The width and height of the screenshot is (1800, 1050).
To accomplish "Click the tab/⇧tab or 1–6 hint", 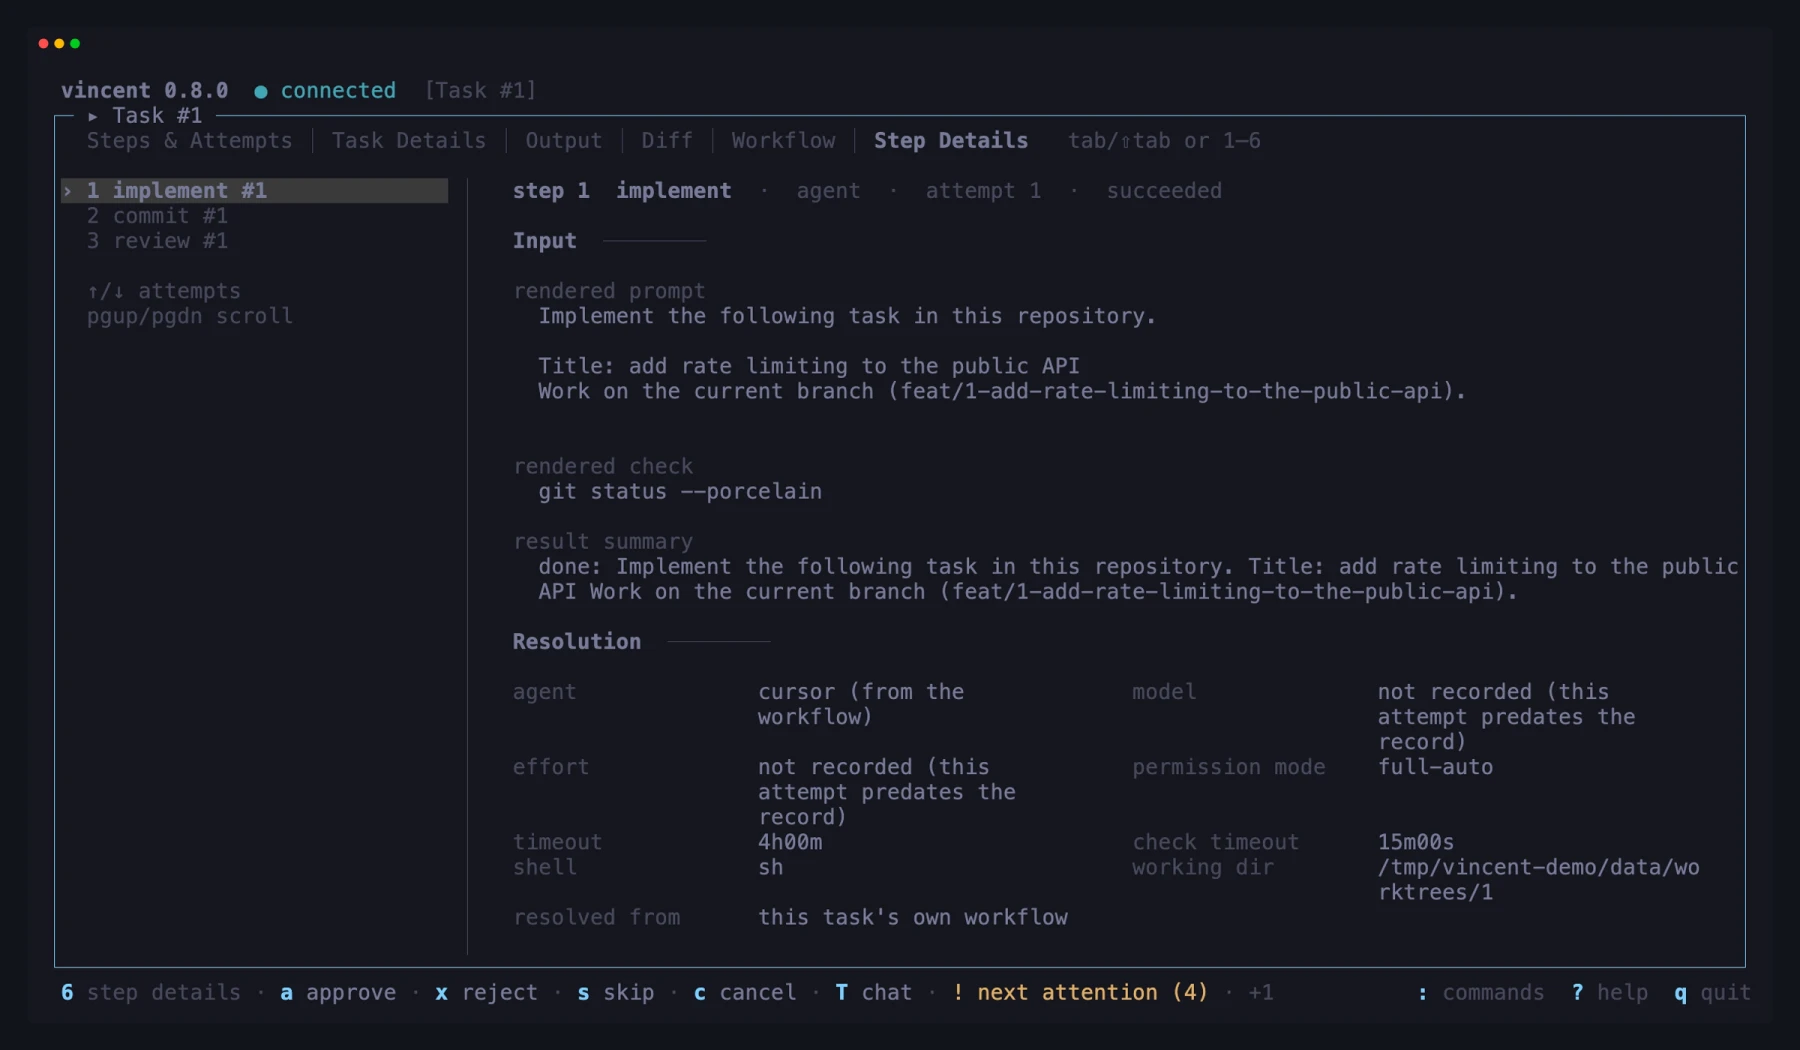I will click(1164, 141).
